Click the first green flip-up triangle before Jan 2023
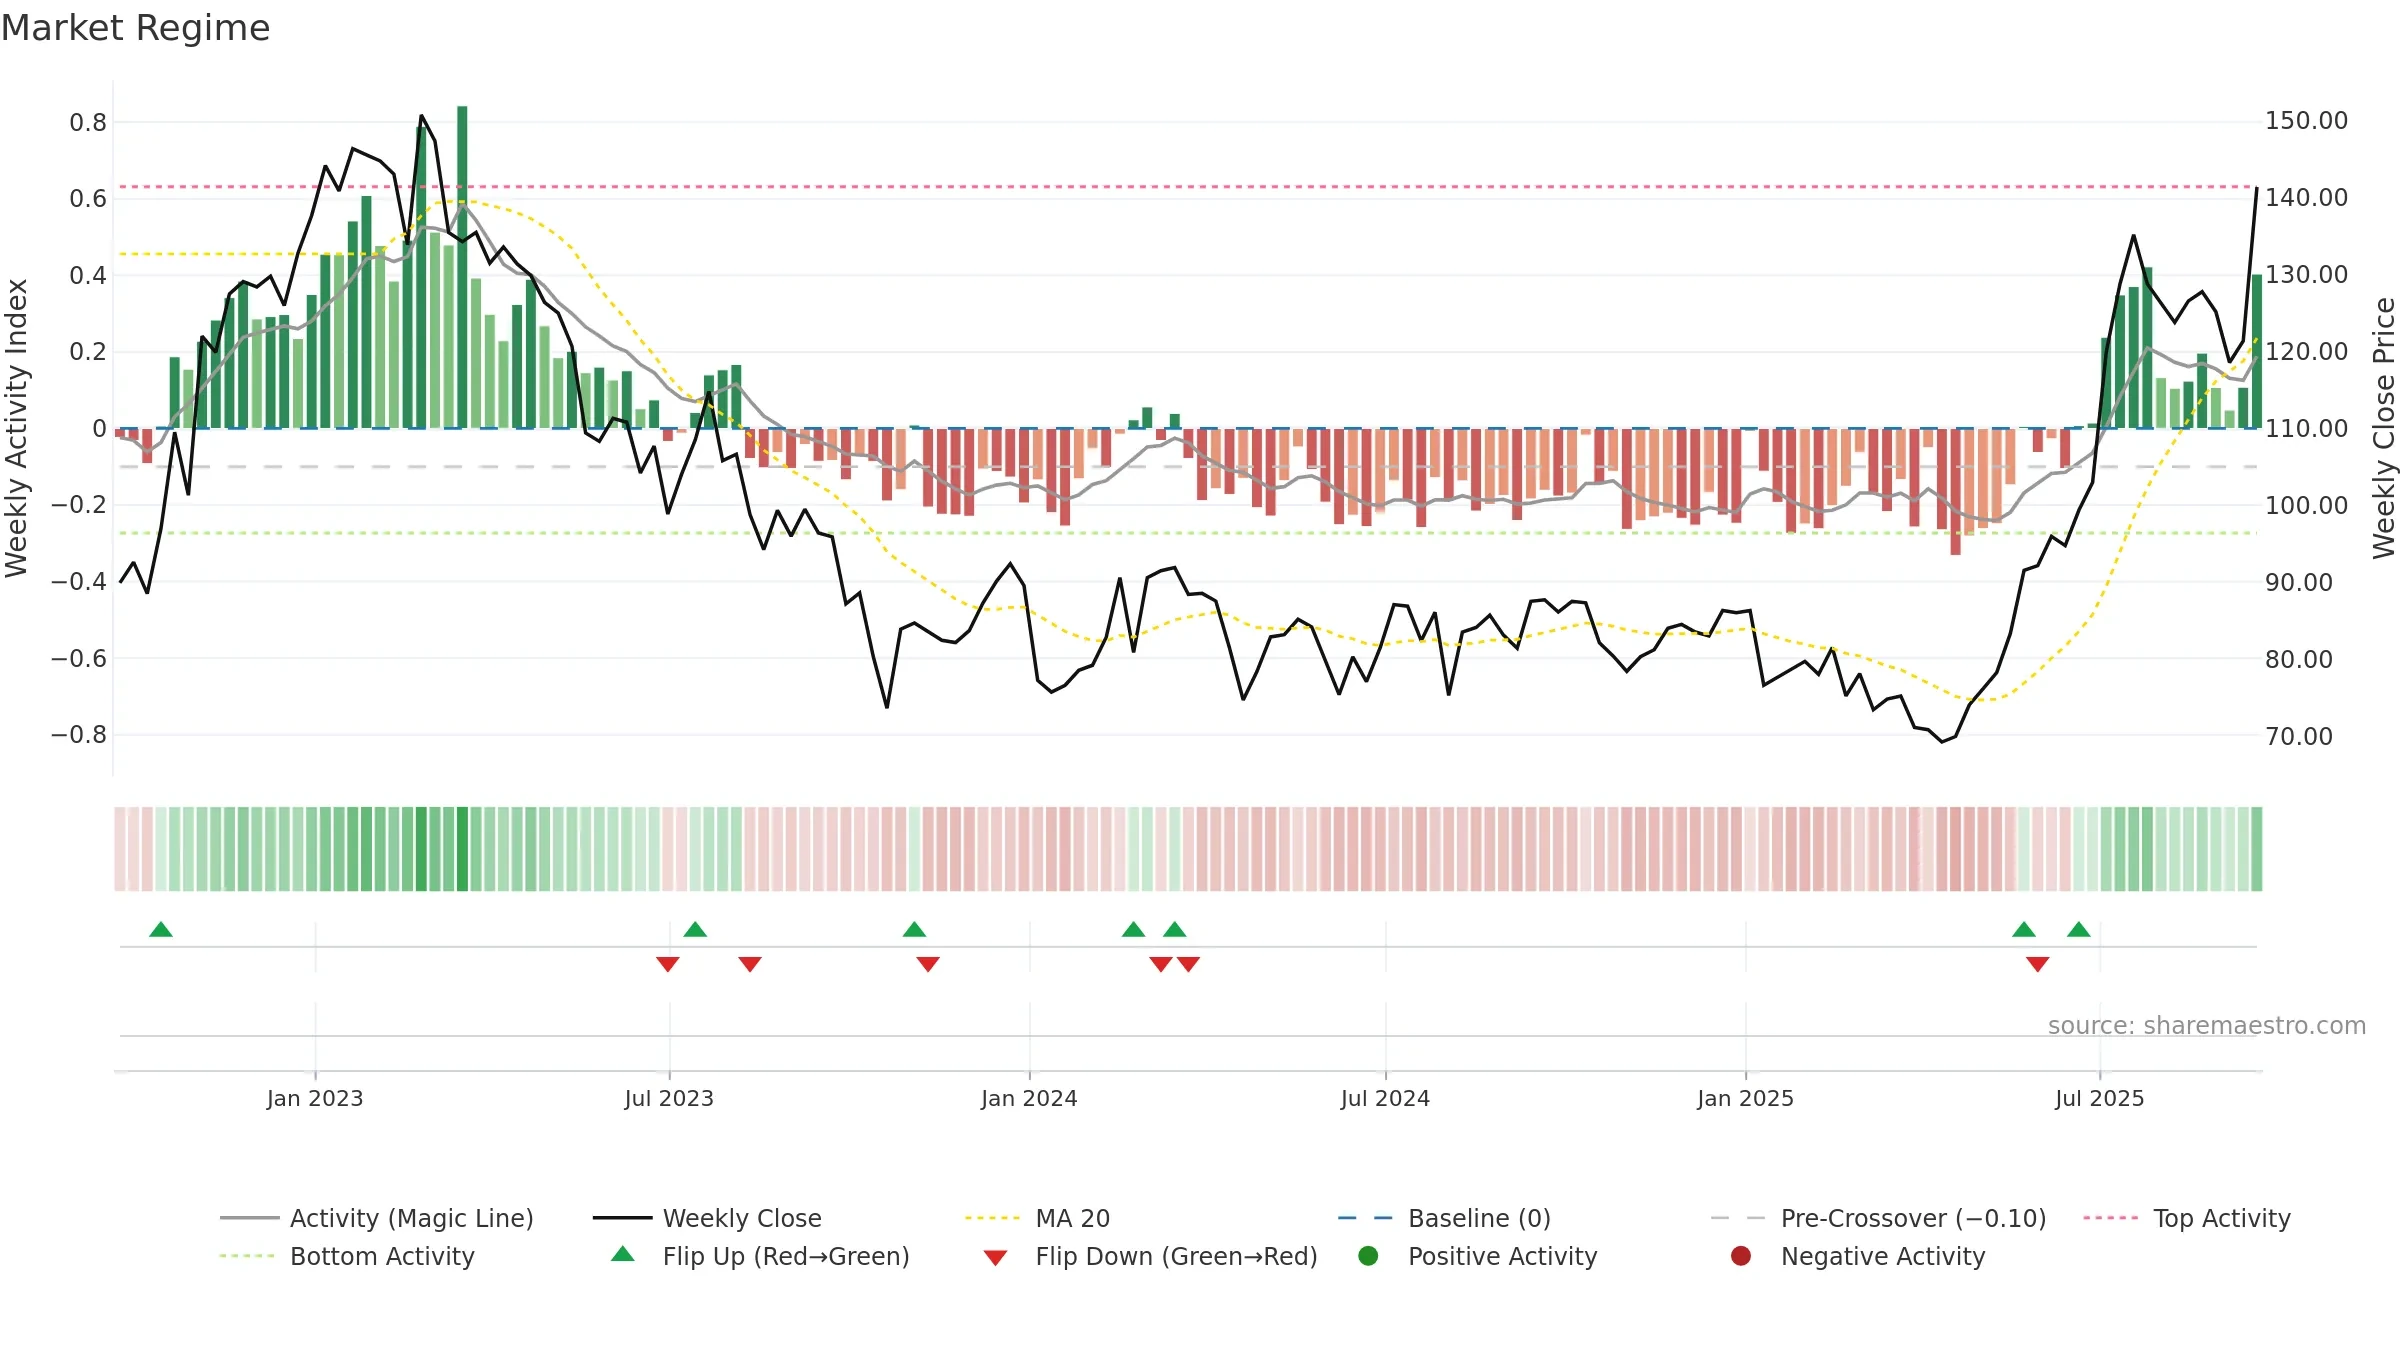The height and width of the screenshot is (1350, 2400). [161, 930]
